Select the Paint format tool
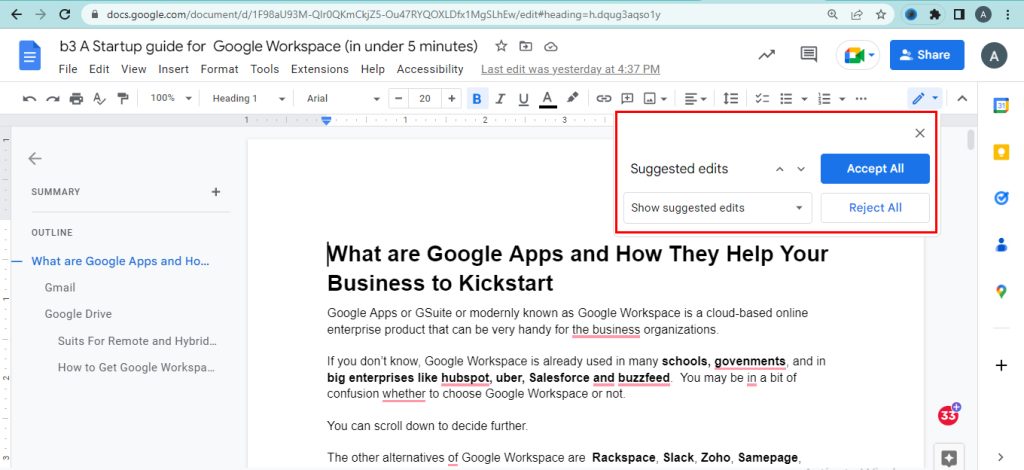The height and width of the screenshot is (470, 1024). [123, 99]
